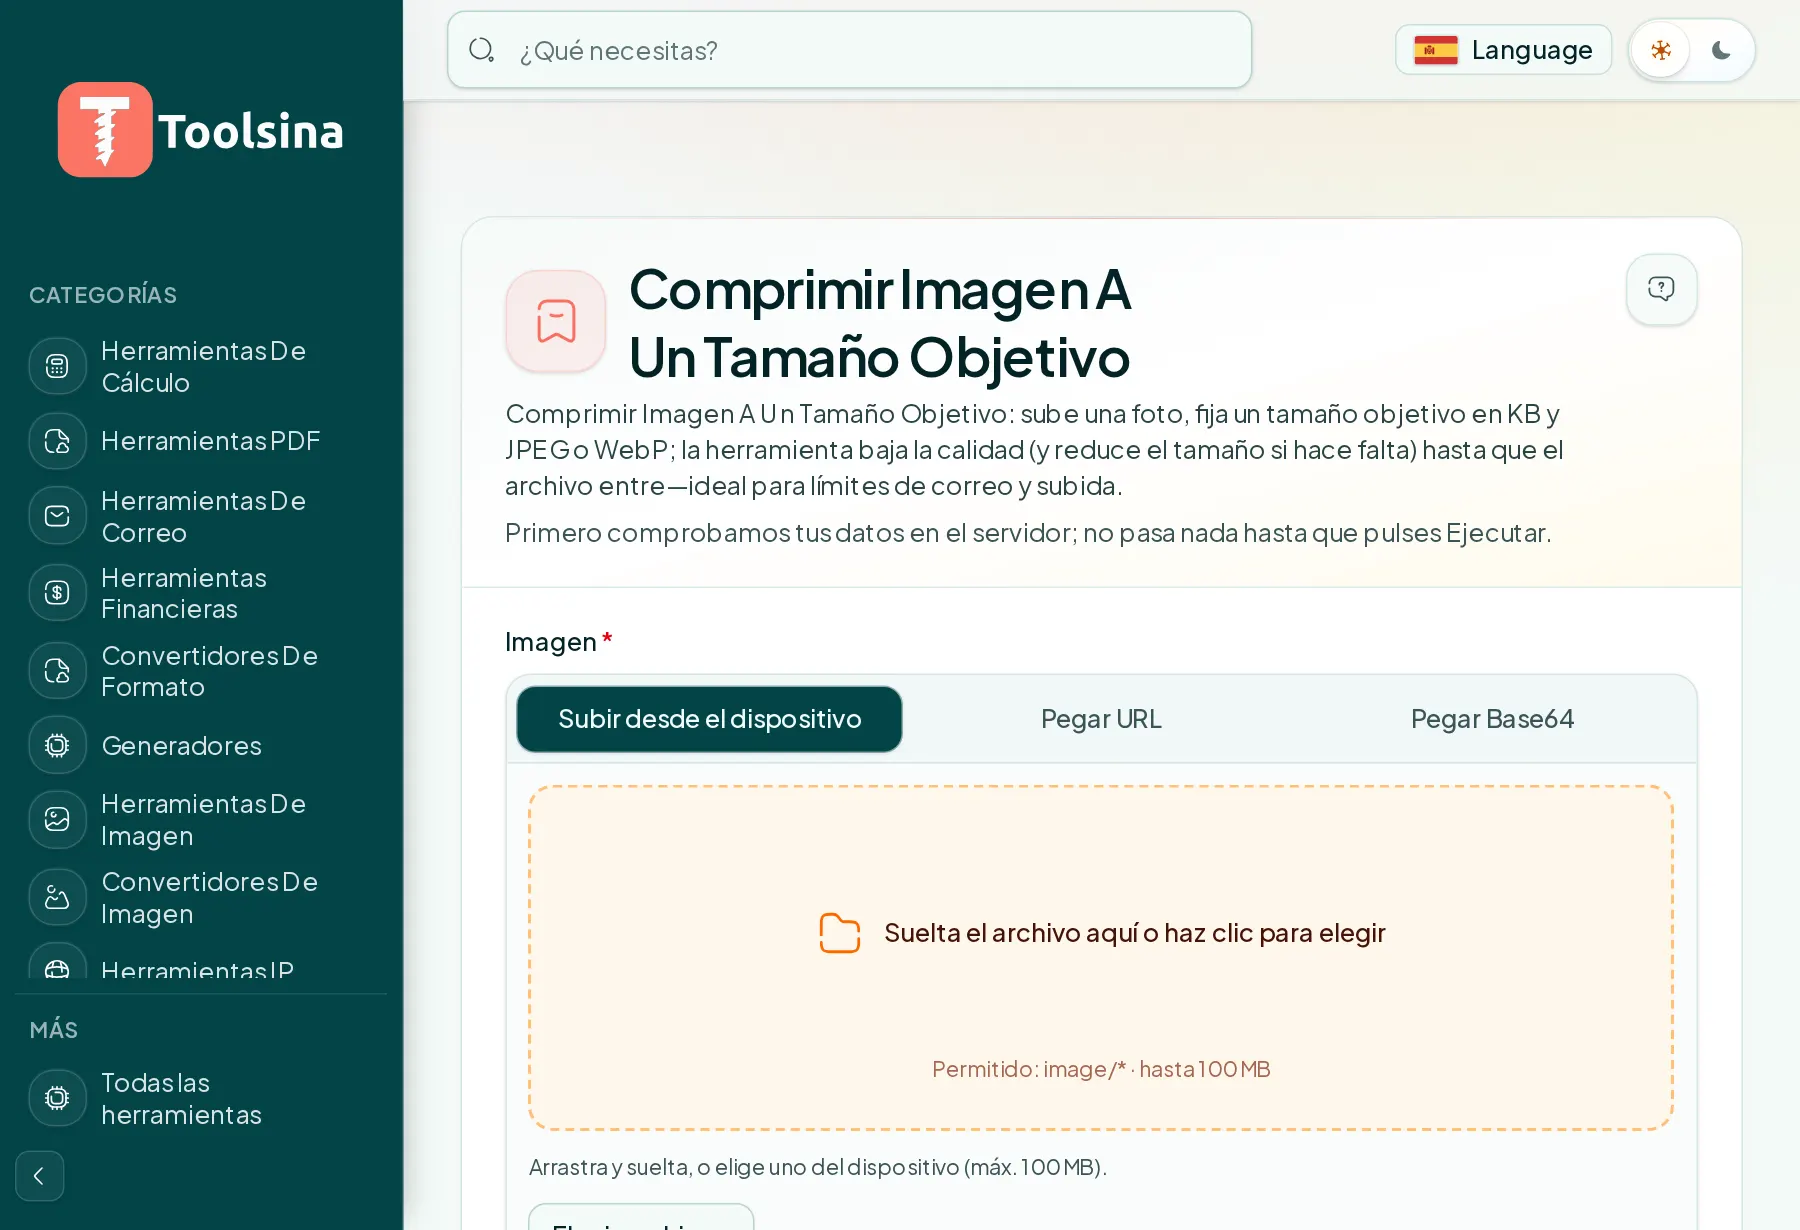
Task: Click the Herramientas De Cálculo calculator icon
Action: [x=58, y=366]
